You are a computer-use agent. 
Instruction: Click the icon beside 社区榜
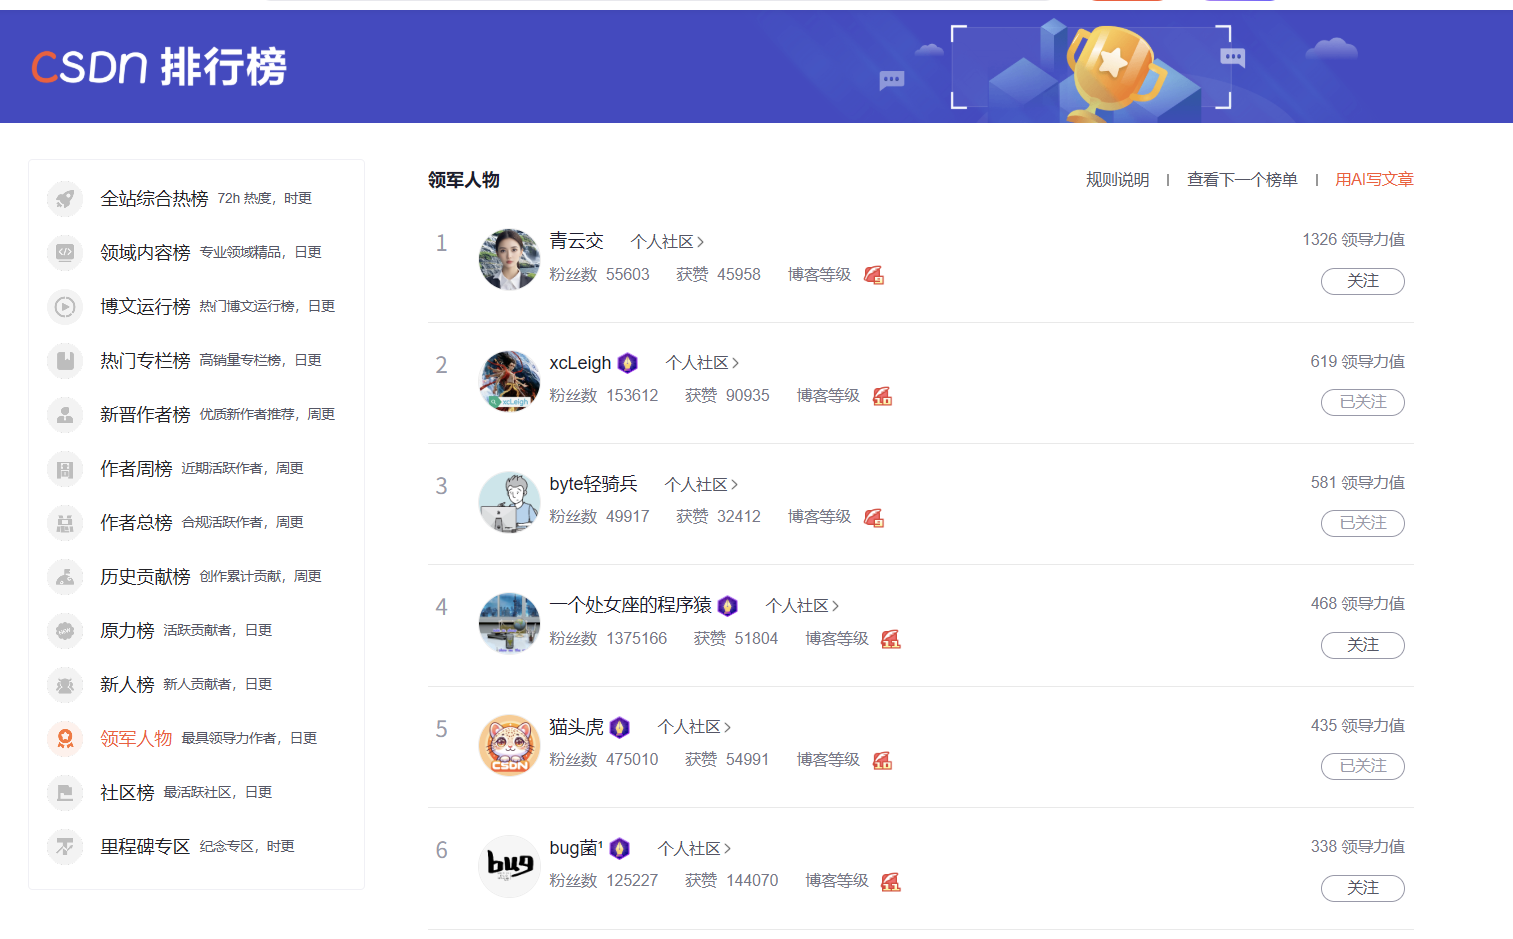pyautogui.click(x=65, y=792)
